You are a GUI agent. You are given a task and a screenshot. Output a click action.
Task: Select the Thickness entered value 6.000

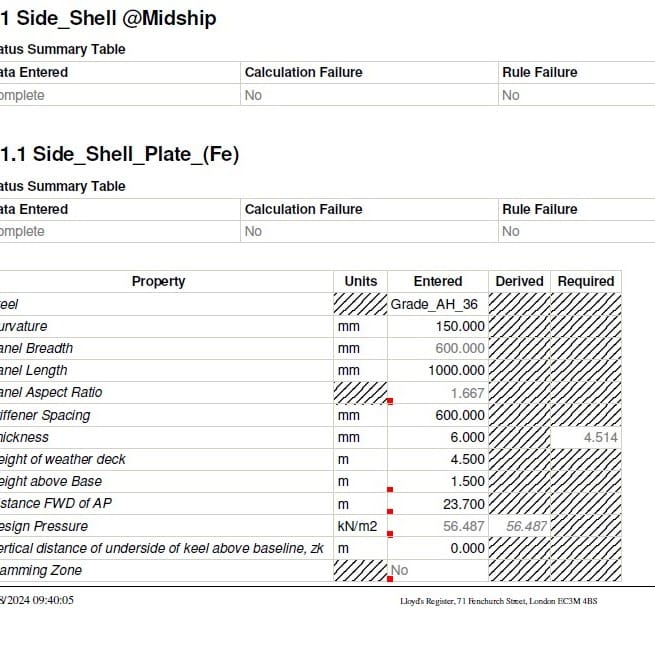point(467,437)
